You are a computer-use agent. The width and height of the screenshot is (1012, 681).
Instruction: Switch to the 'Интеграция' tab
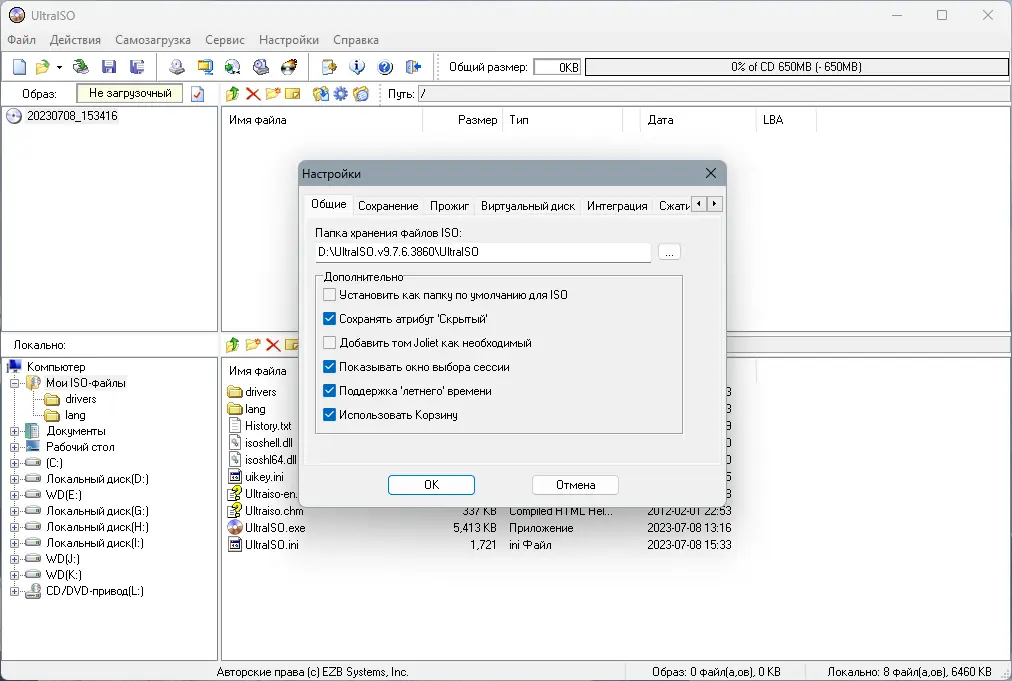pyautogui.click(x=617, y=206)
